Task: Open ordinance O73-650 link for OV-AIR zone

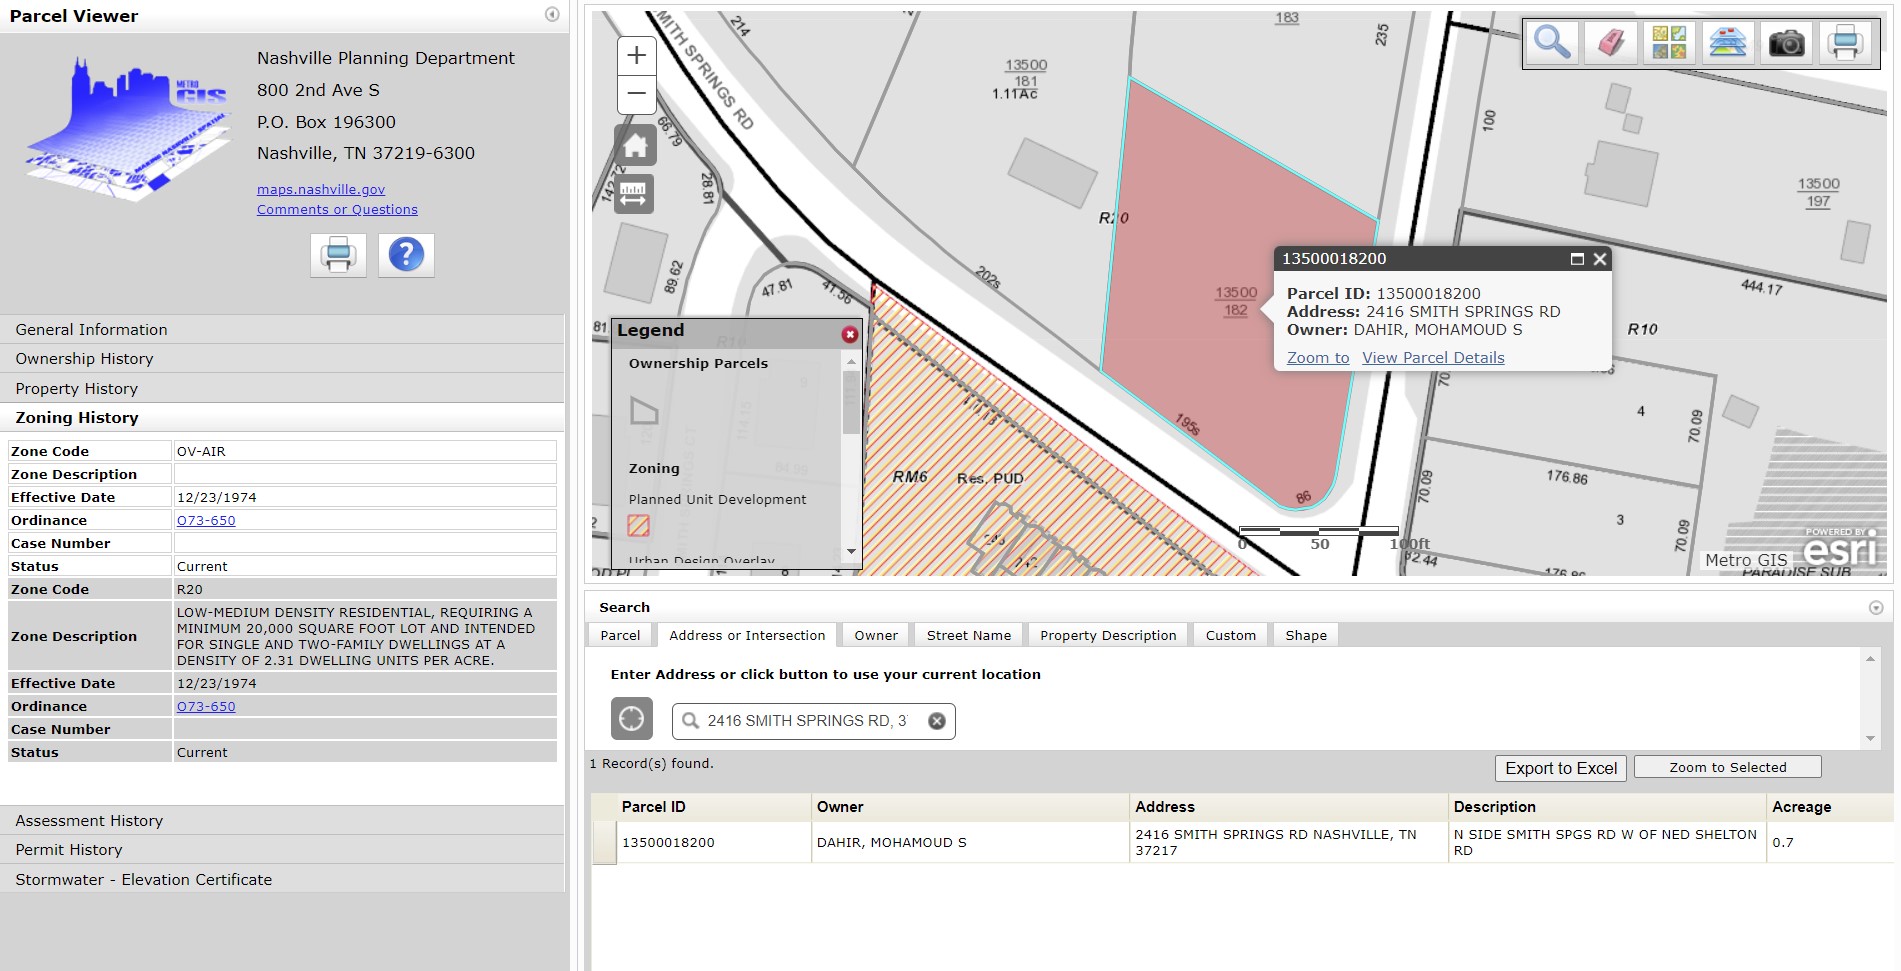Action: (x=206, y=520)
